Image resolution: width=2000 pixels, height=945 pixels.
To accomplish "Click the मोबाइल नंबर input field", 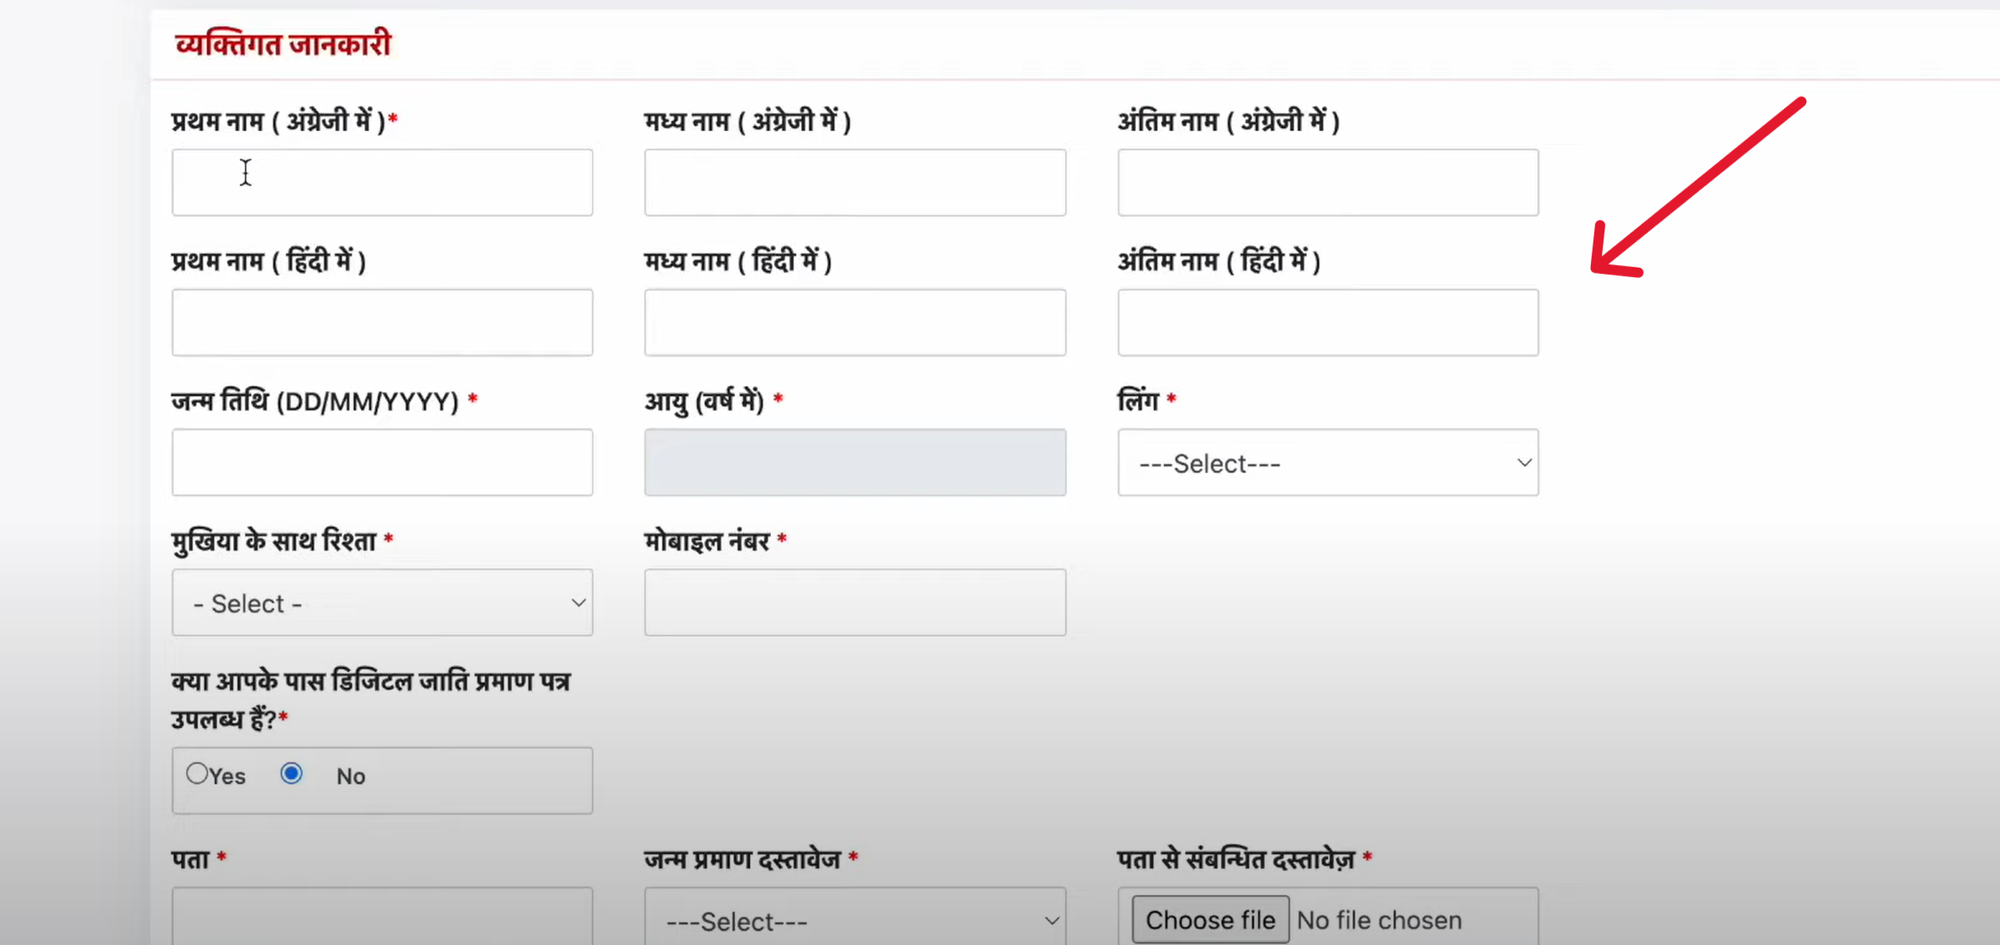I will (x=855, y=602).
